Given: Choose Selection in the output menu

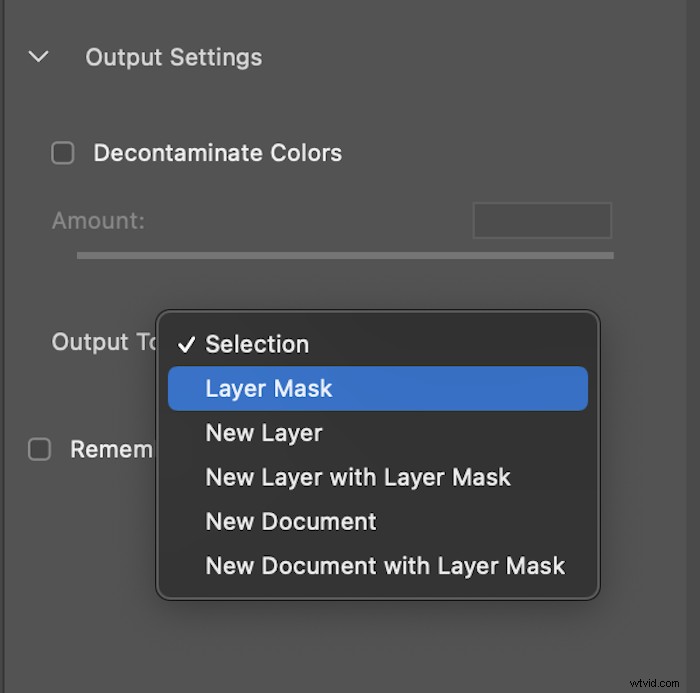Looking at the screenshot, I should coord(257,344).
